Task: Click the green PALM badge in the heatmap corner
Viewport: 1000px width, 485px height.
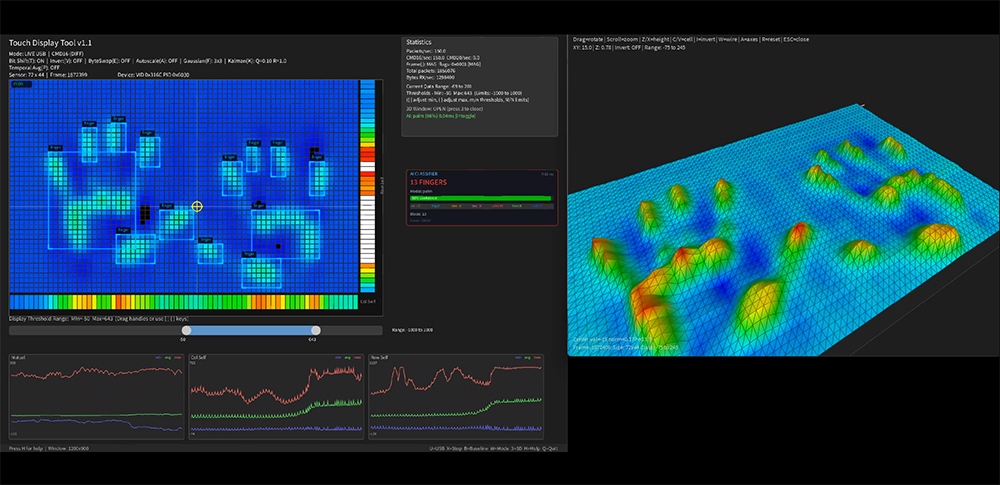Action: click(x=19, y=85)
